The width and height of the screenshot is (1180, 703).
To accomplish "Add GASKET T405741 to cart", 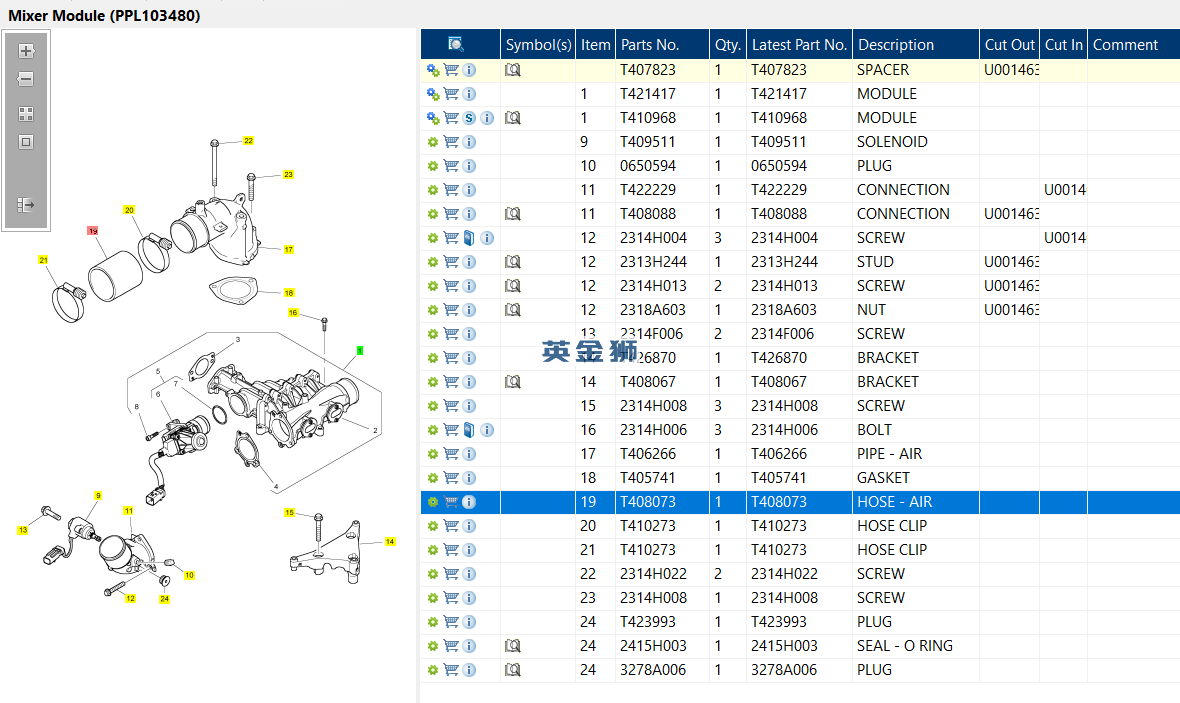I will coord(451,478).
